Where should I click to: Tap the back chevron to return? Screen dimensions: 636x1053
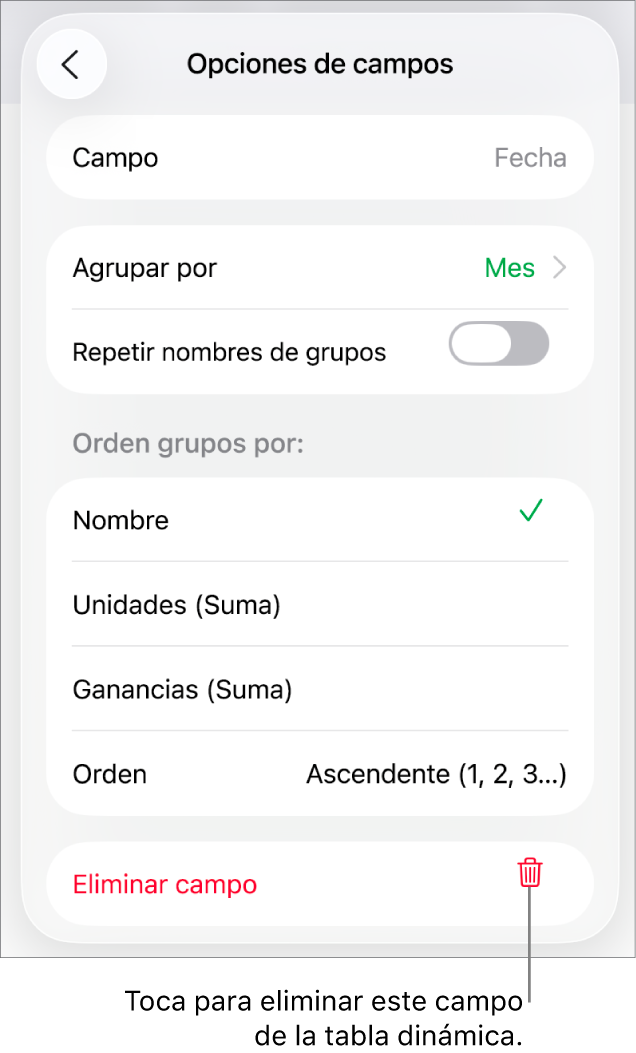tap(71, 63)
